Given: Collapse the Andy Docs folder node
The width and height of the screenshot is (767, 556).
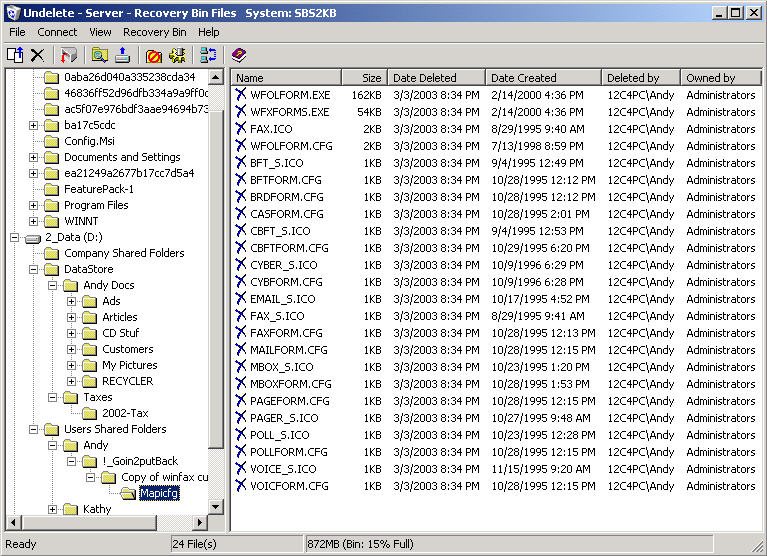Looking at the screenshot, I should 52,285.
